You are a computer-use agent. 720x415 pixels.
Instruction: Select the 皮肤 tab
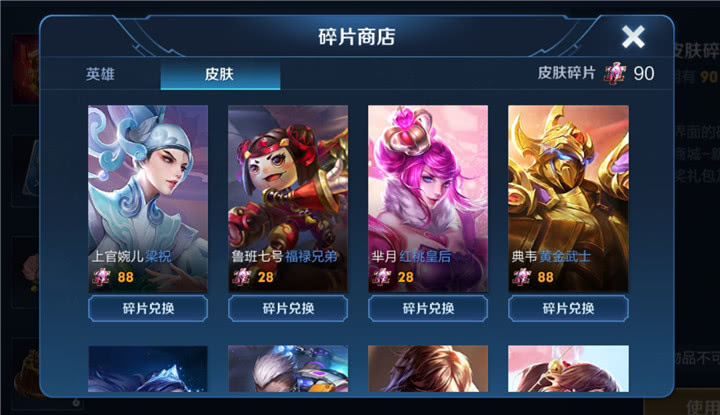pos(220,74)
